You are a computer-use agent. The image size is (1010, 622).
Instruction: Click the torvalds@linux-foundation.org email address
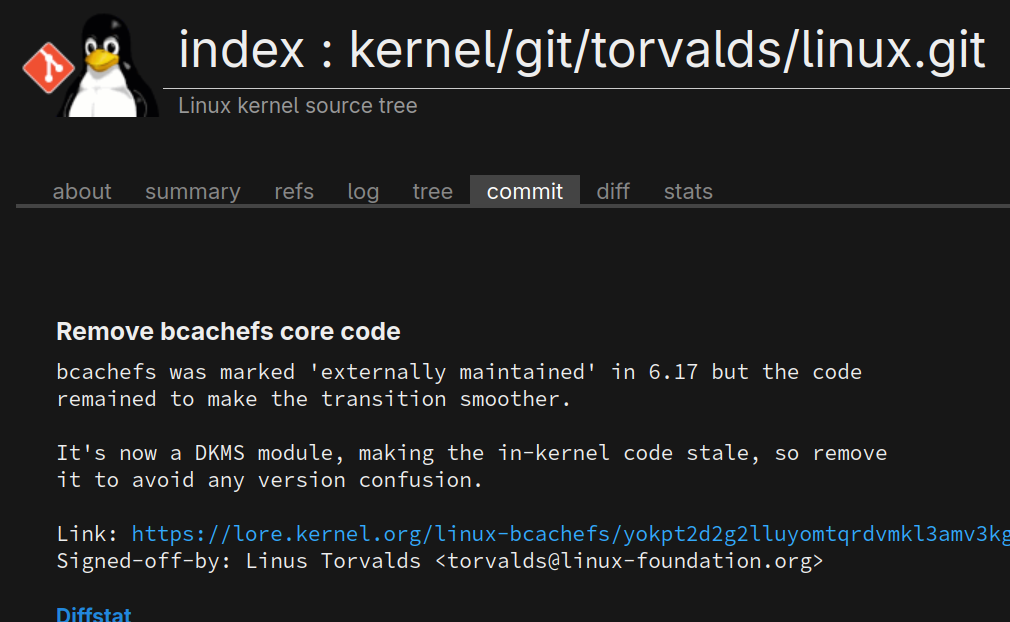[x=629, y=561]
